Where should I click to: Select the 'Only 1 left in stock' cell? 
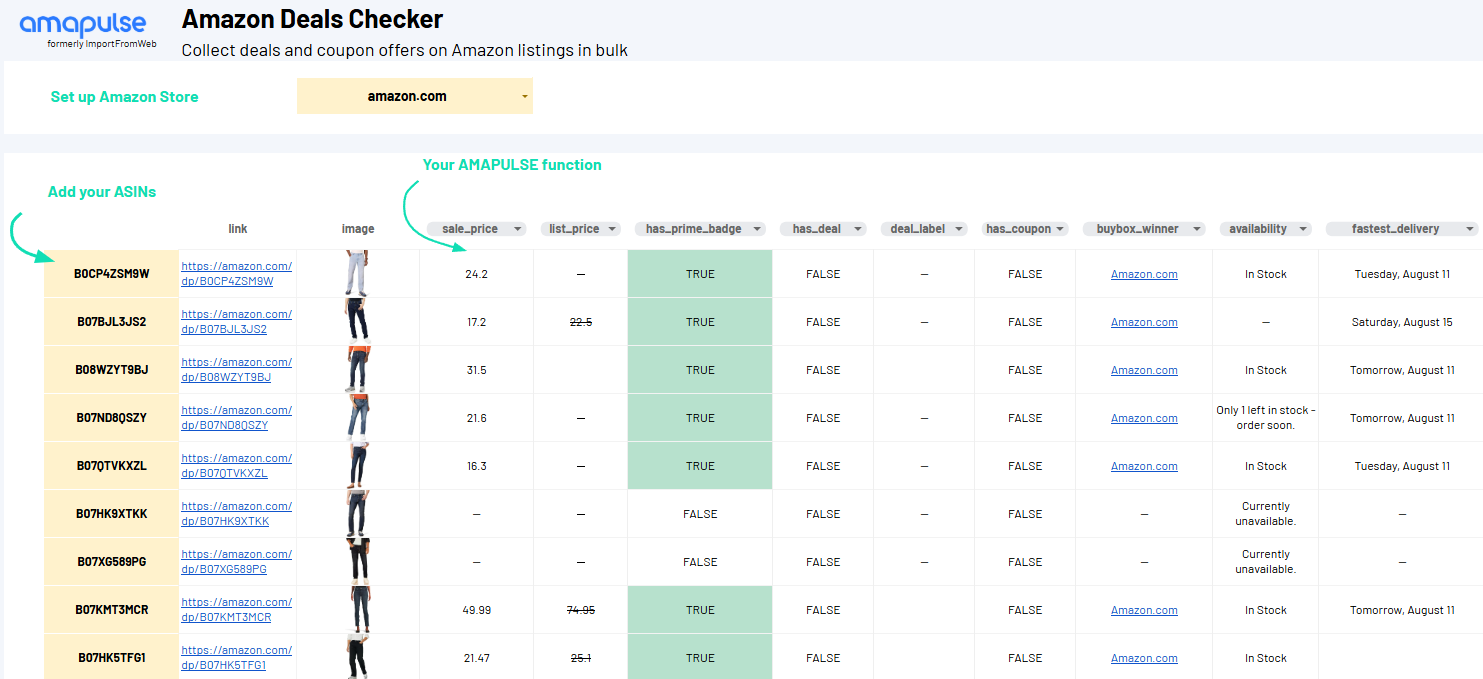(x=1266, y=418)
